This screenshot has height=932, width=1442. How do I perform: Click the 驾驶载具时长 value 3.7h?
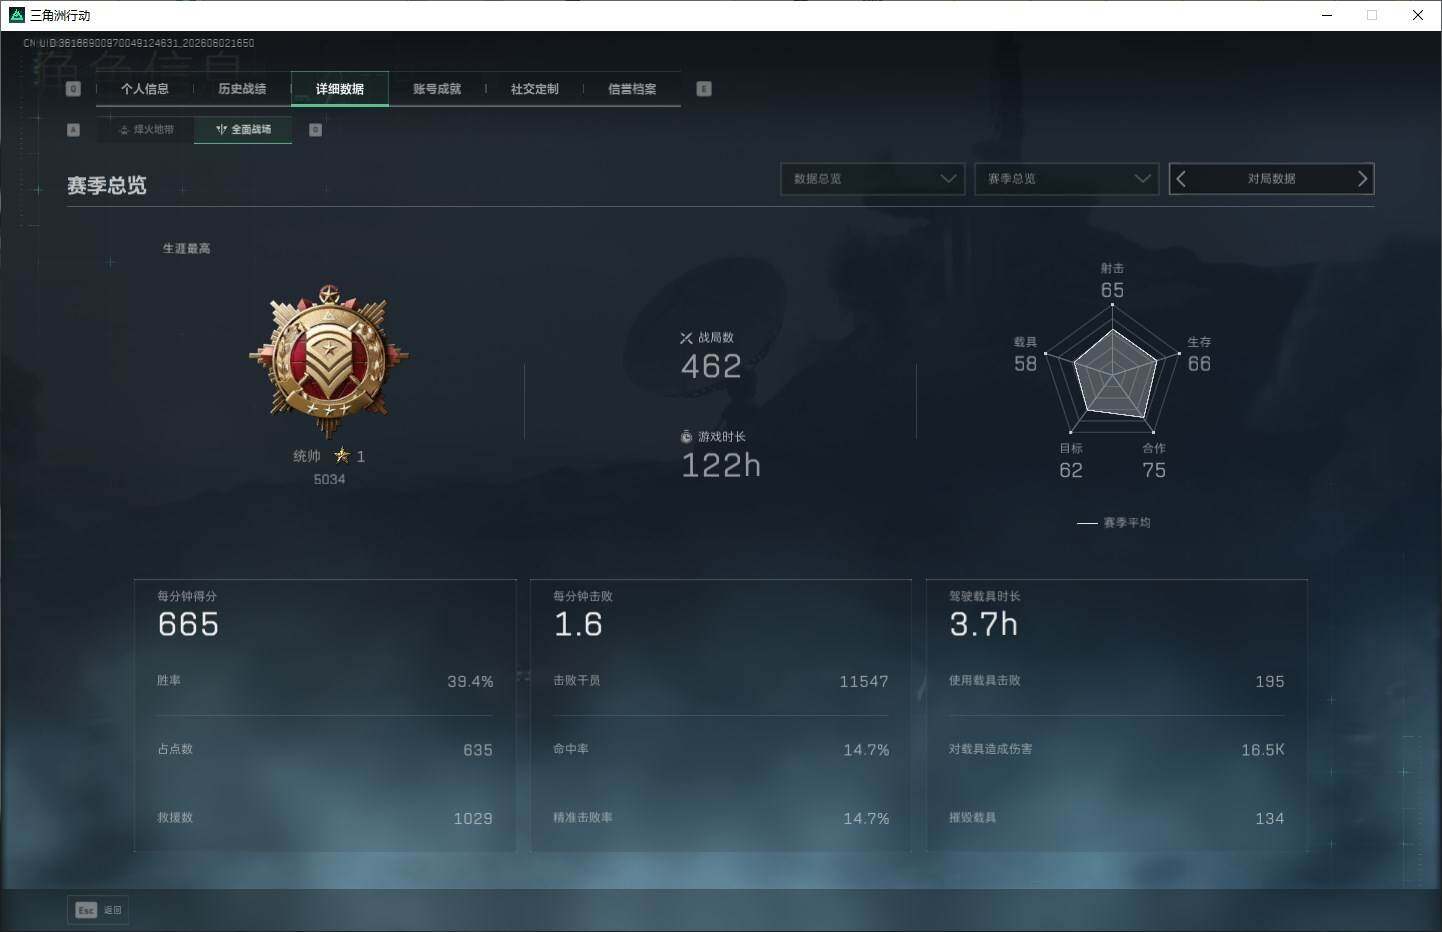click(x=984, y=625)
